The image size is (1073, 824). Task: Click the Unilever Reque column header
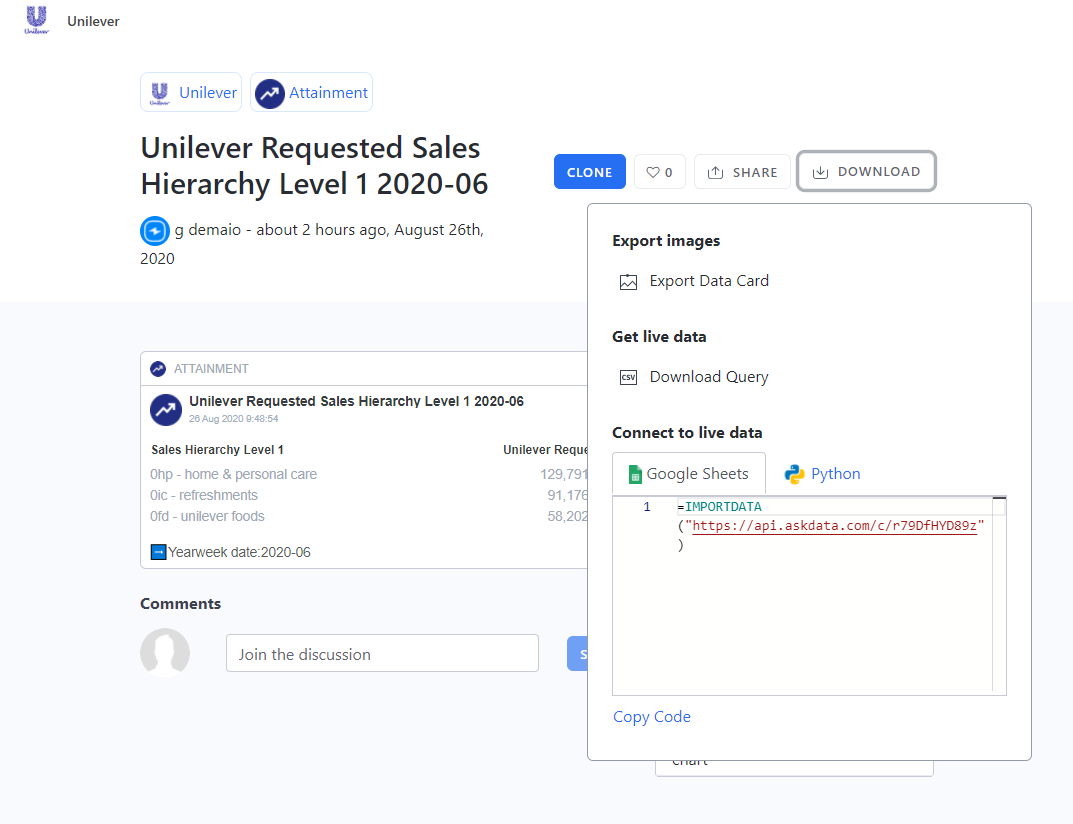coord(545,450)
